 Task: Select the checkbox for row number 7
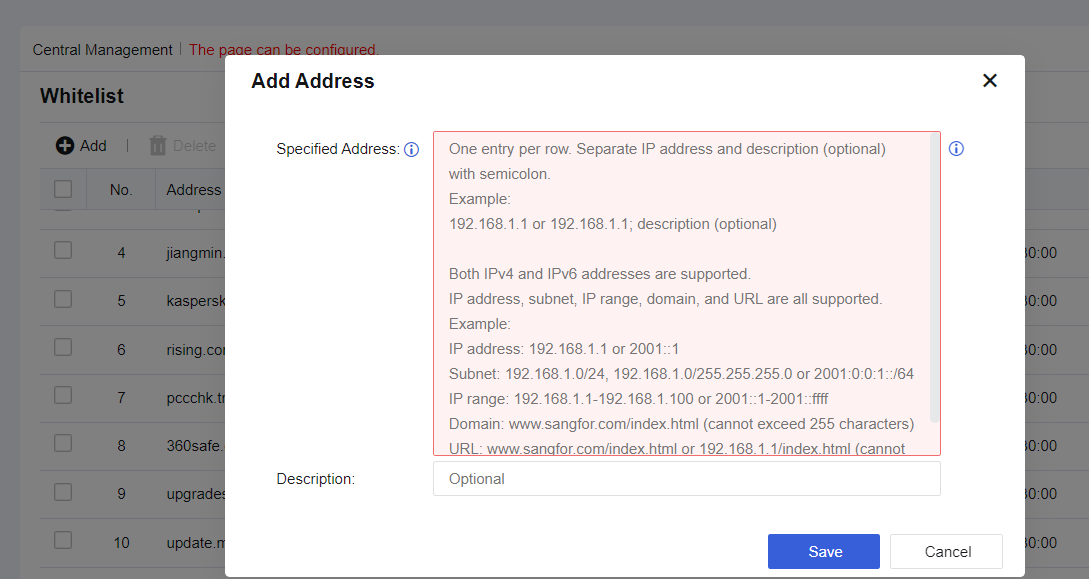point(63,395)
